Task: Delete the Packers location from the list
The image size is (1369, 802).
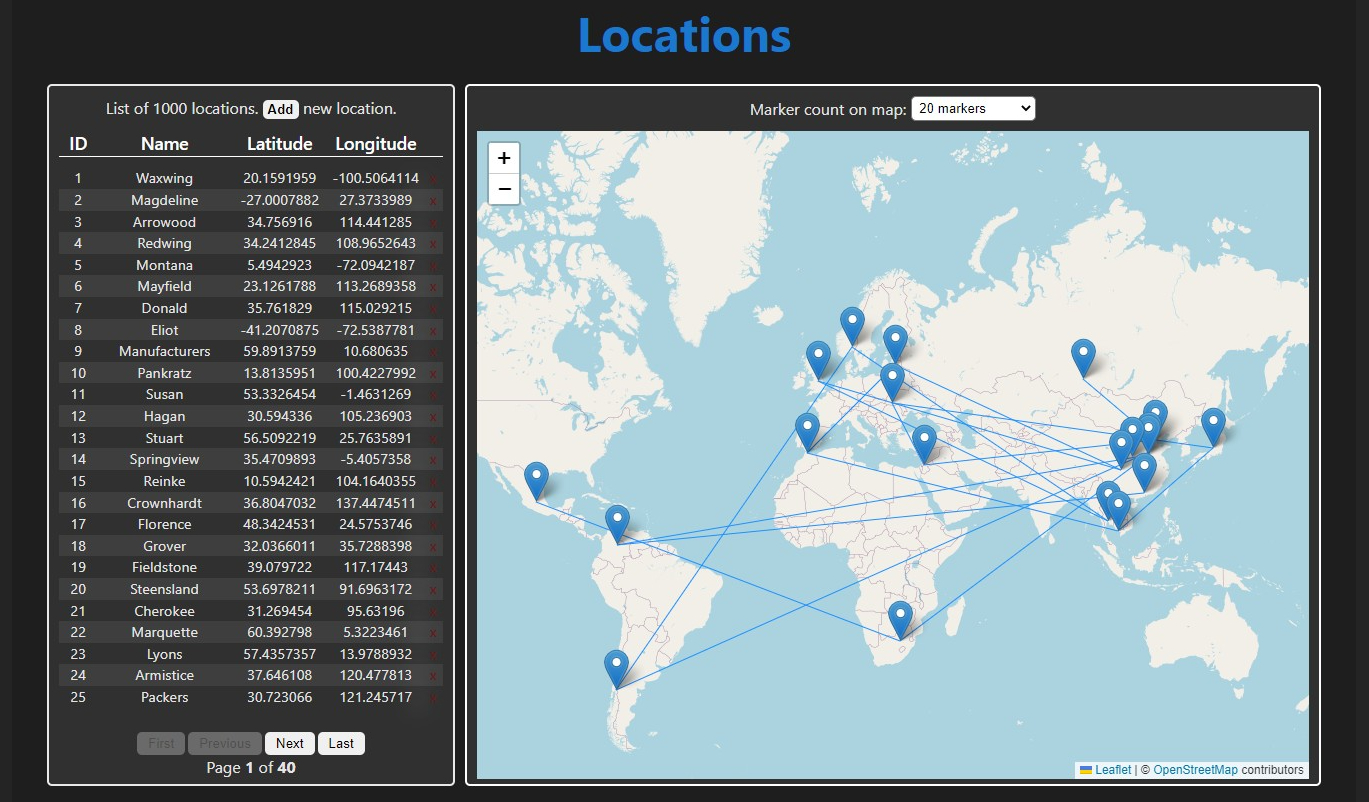Action: click(x=432, y=697)
